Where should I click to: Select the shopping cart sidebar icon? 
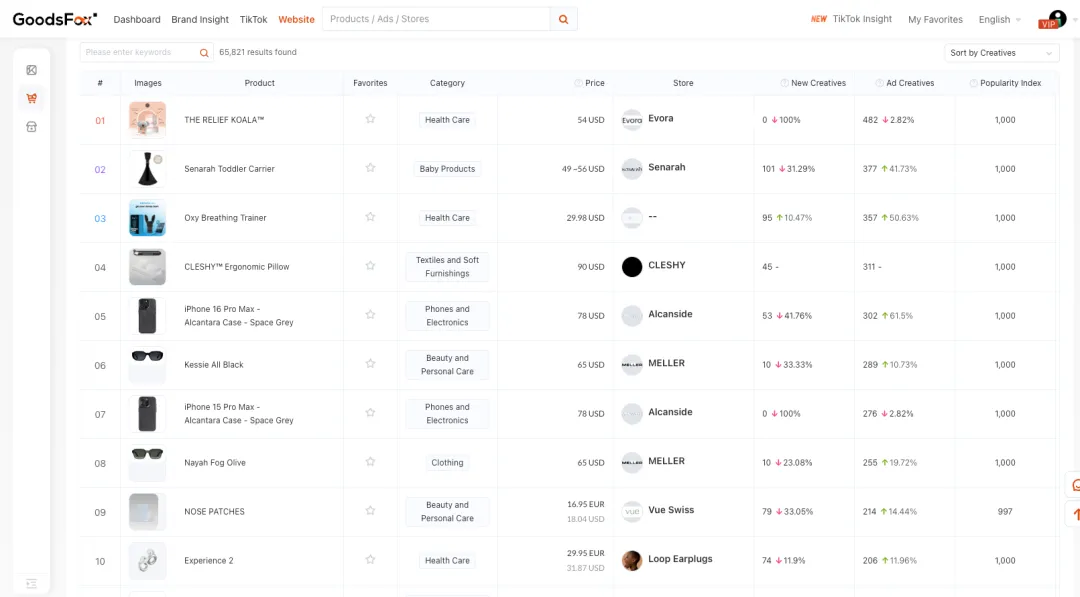point(32,98)
